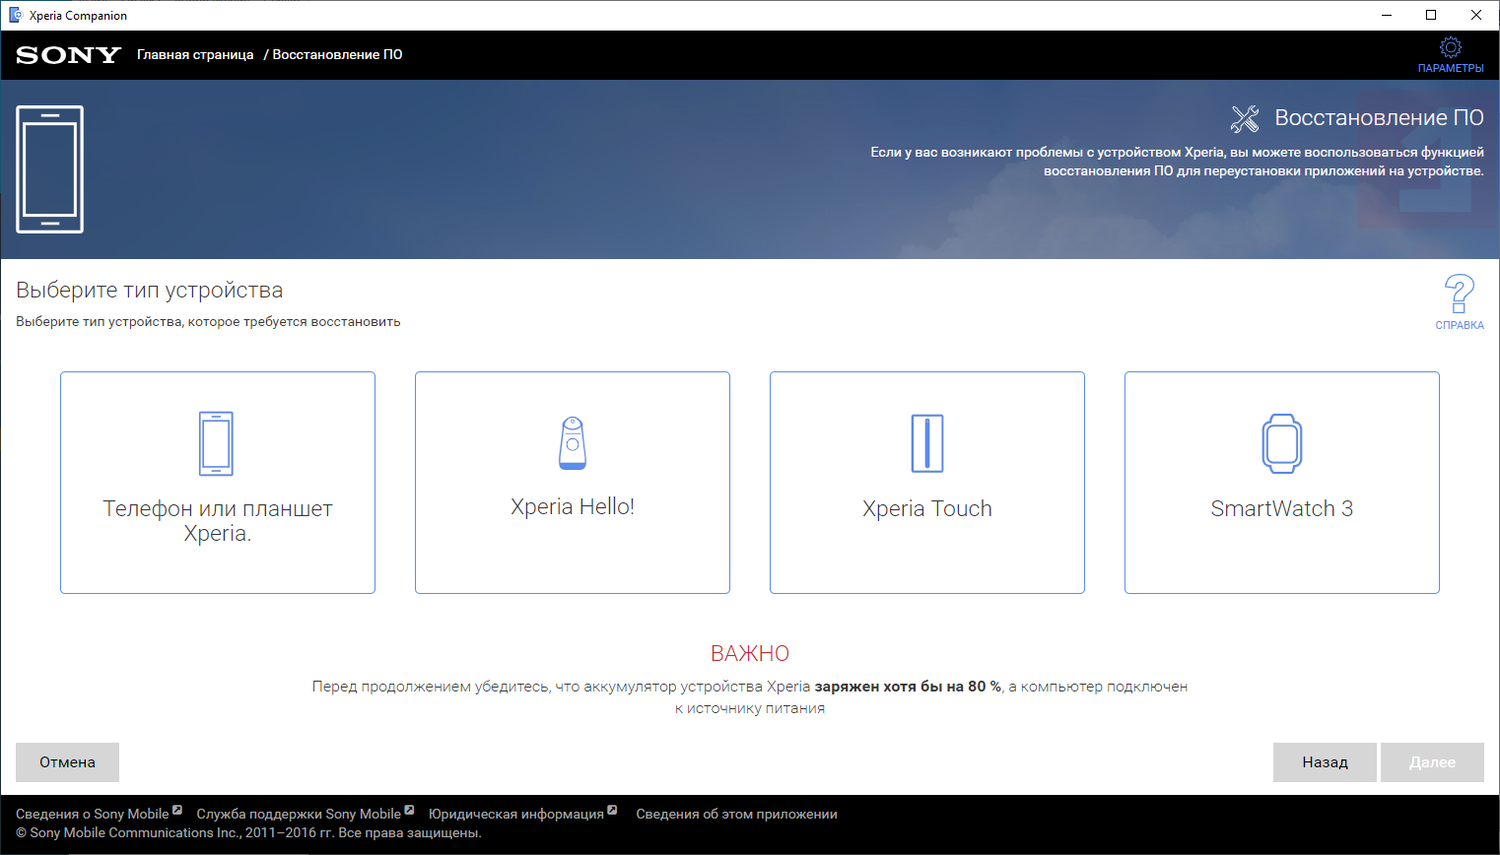This screenshot has height=855, width=1500.
Task: Select the Xperia phone or tablet icon
Action: [x=216, y=443]
